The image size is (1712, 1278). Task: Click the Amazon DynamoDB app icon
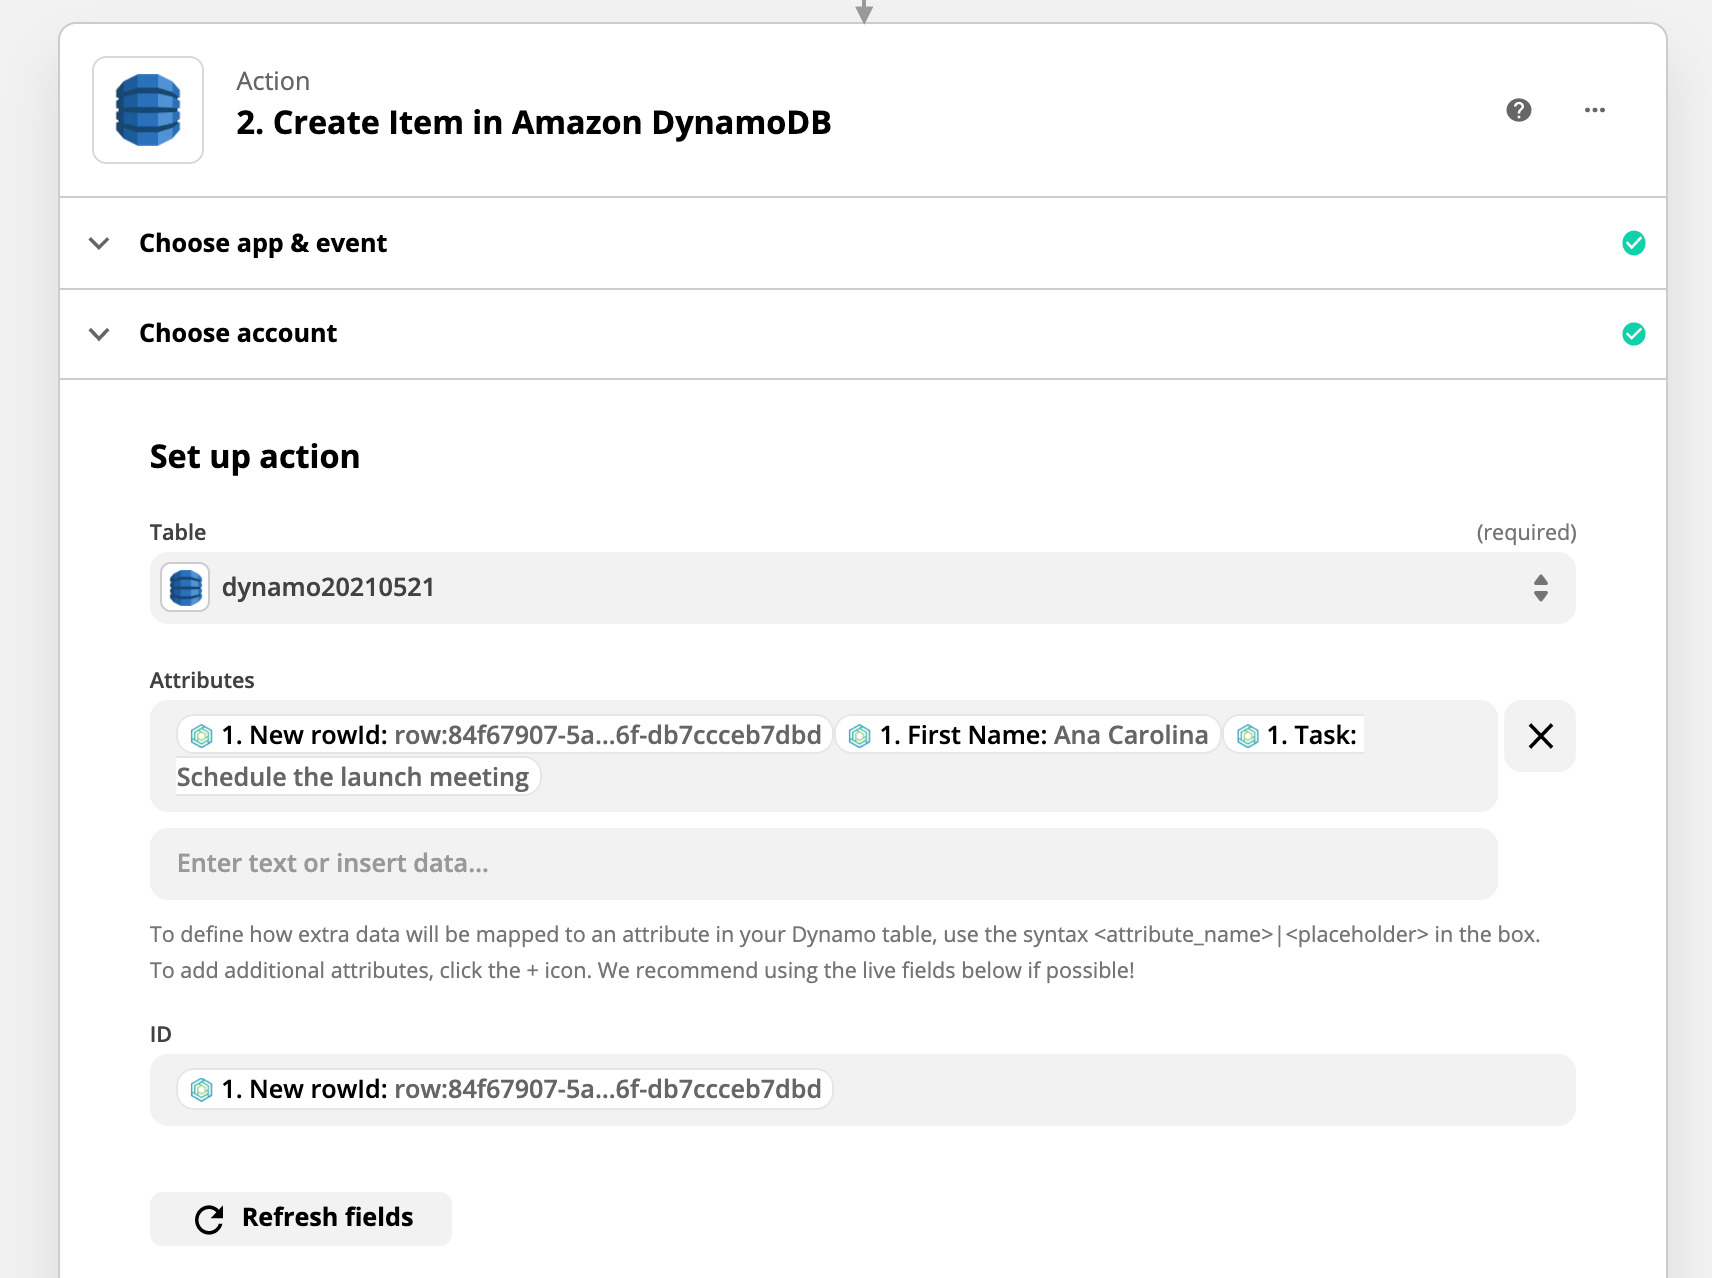click(x=147, y=110)
